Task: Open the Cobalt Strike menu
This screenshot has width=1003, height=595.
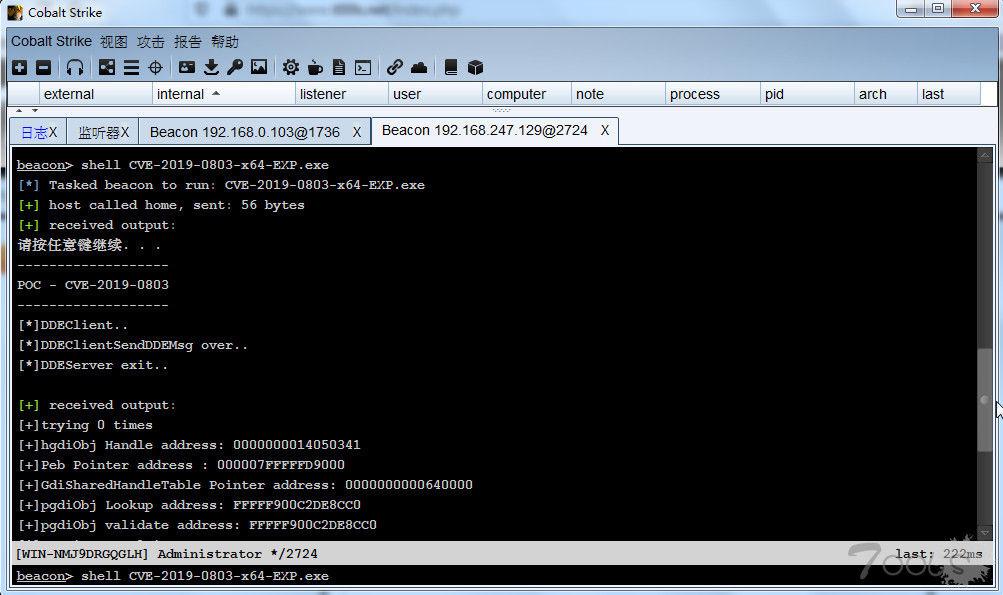Action: click(x=51, y=42)
